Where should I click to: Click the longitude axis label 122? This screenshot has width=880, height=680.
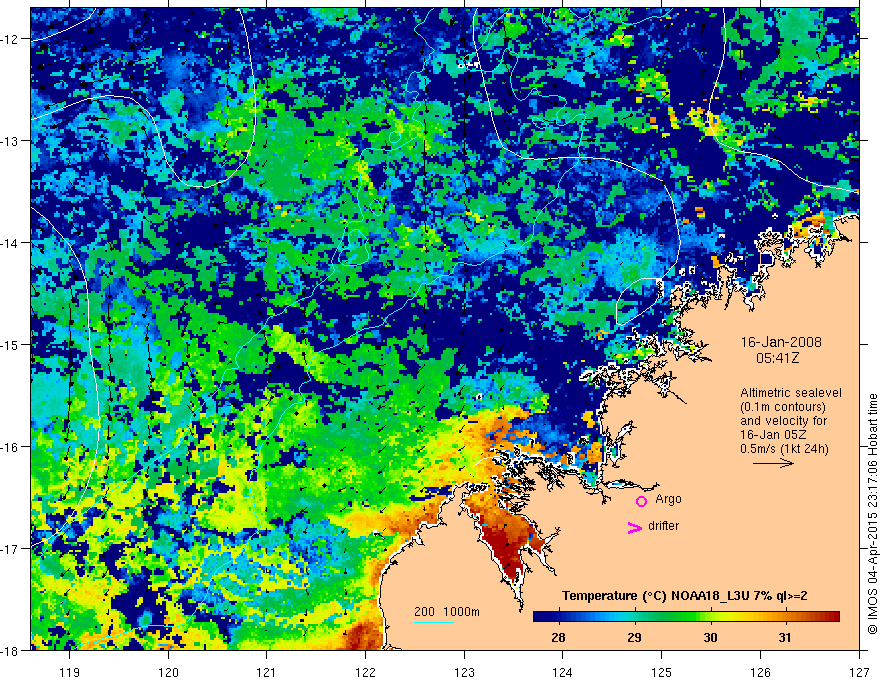365,672
